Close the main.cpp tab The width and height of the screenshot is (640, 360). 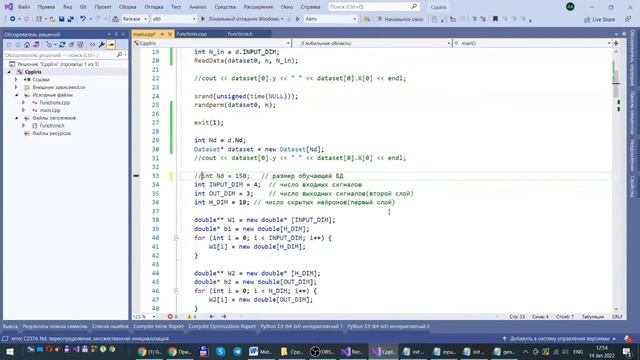coord(170,34)
